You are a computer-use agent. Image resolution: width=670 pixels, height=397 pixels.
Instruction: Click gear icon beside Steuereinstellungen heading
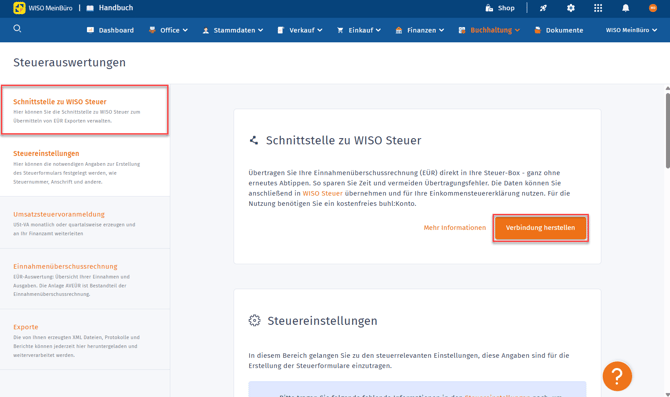coord(255,321)
